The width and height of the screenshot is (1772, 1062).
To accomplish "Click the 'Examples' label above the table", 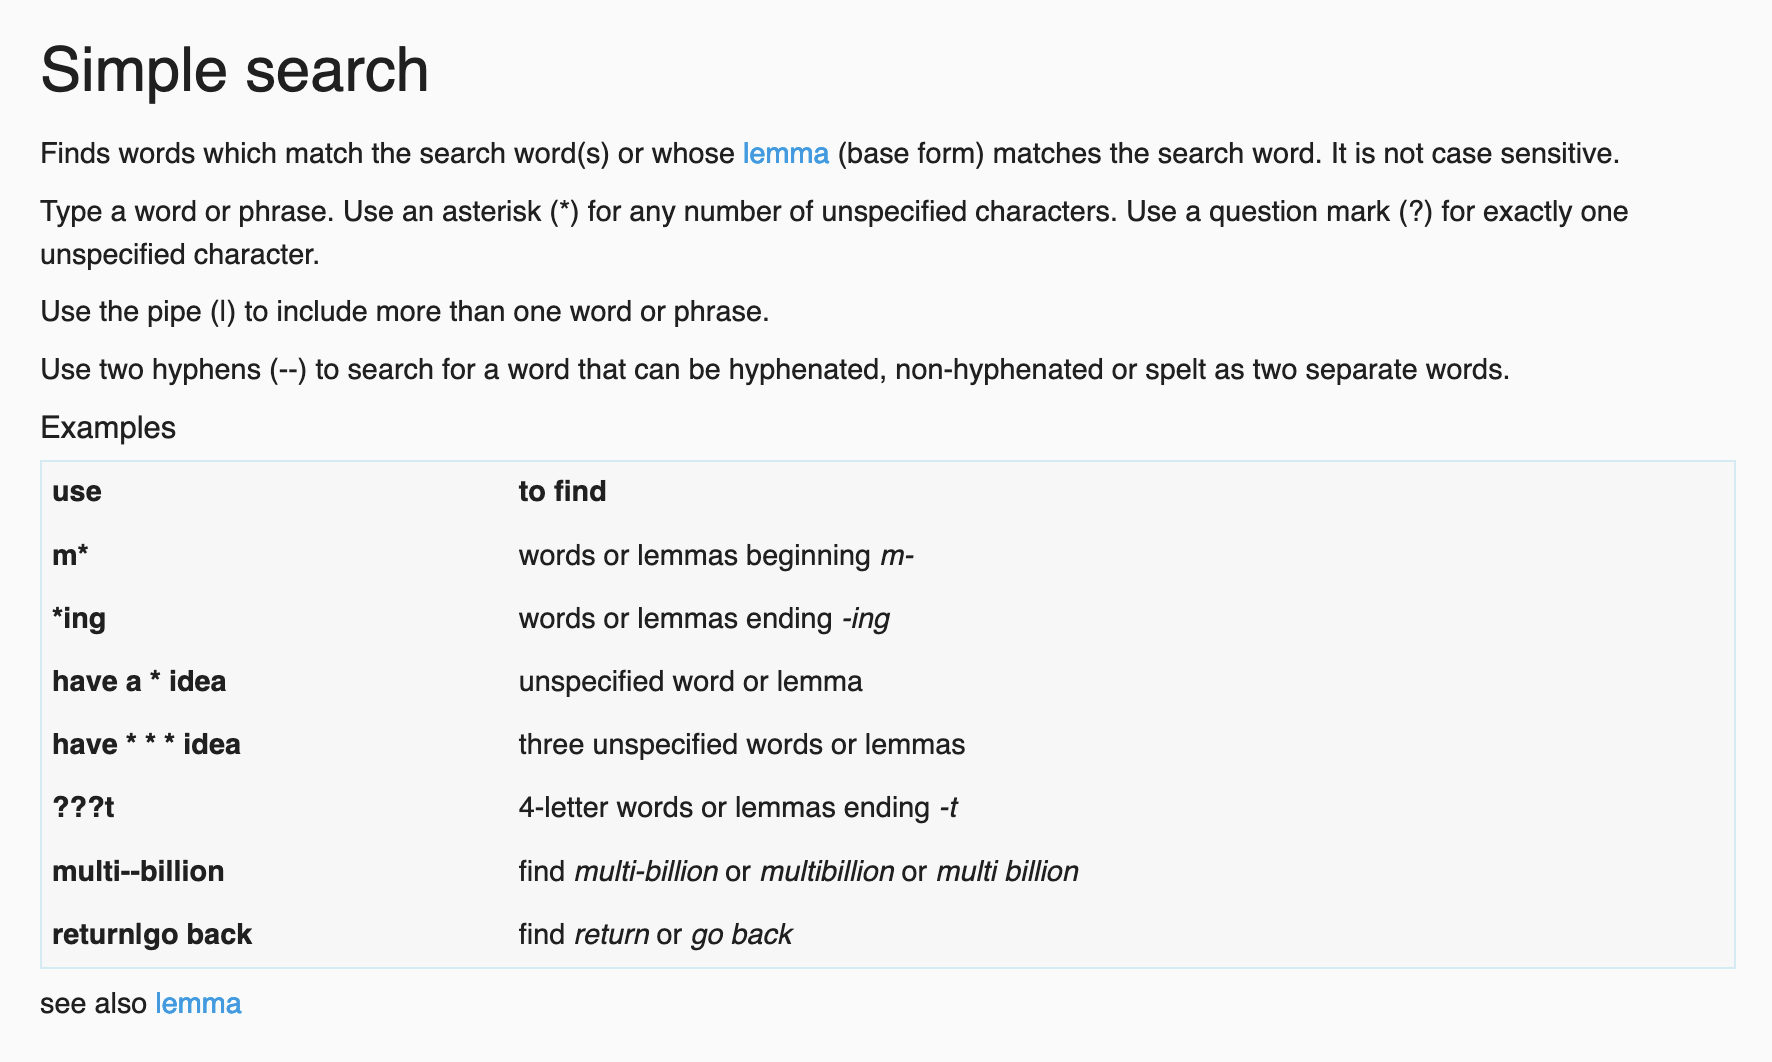I will [108, 428].
